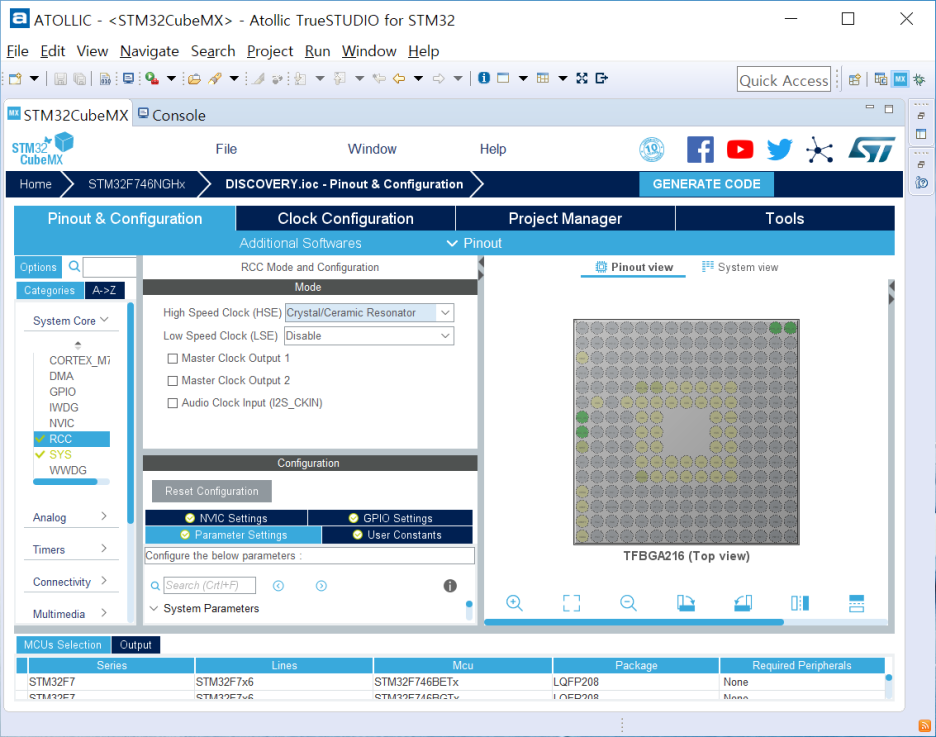This screenshot has width=936, height=737.
Task: Click the search magnifier next to Options
Action: point(74,267)
